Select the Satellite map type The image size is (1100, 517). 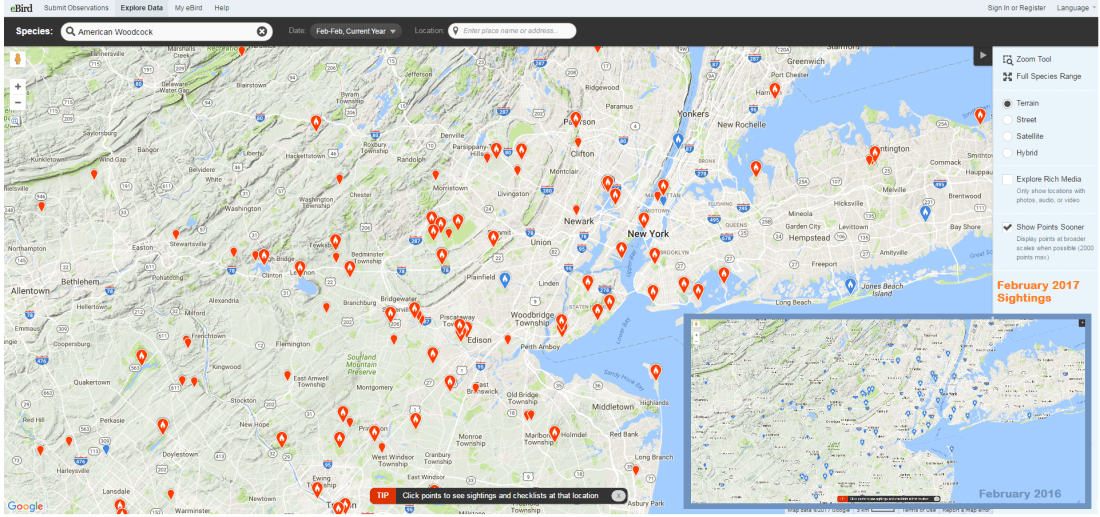click(1008, 136)
